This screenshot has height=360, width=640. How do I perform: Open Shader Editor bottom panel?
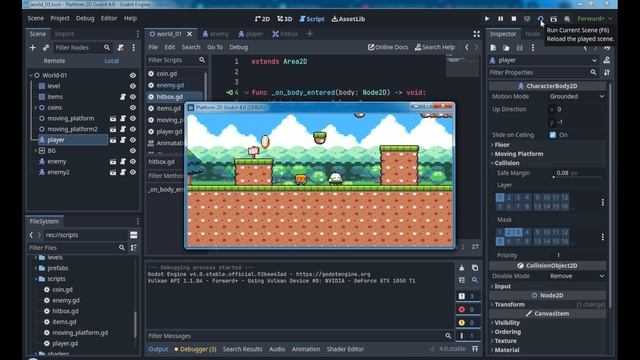(345, 349)
